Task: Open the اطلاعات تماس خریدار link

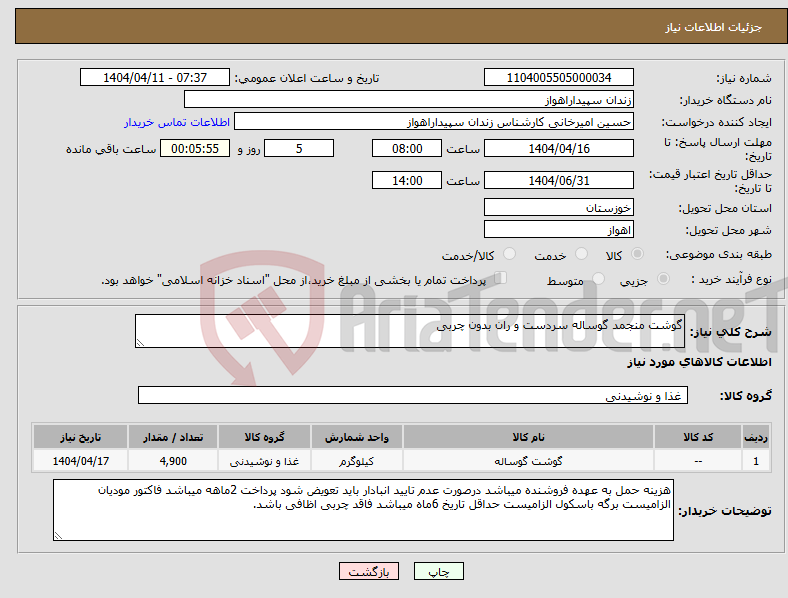Action: coord(177,122)
